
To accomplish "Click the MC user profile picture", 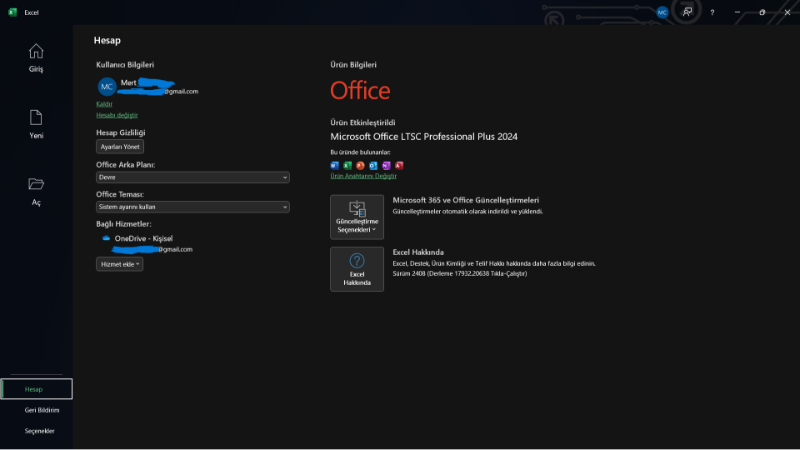I will click(107, 87).
